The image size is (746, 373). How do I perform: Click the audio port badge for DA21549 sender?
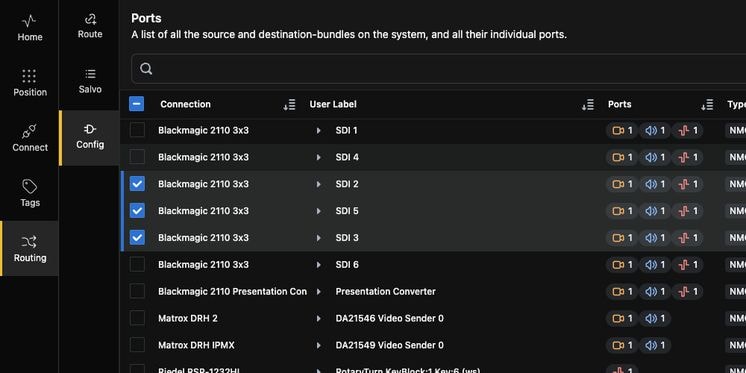pyautogui.click(x=655, y=345)
